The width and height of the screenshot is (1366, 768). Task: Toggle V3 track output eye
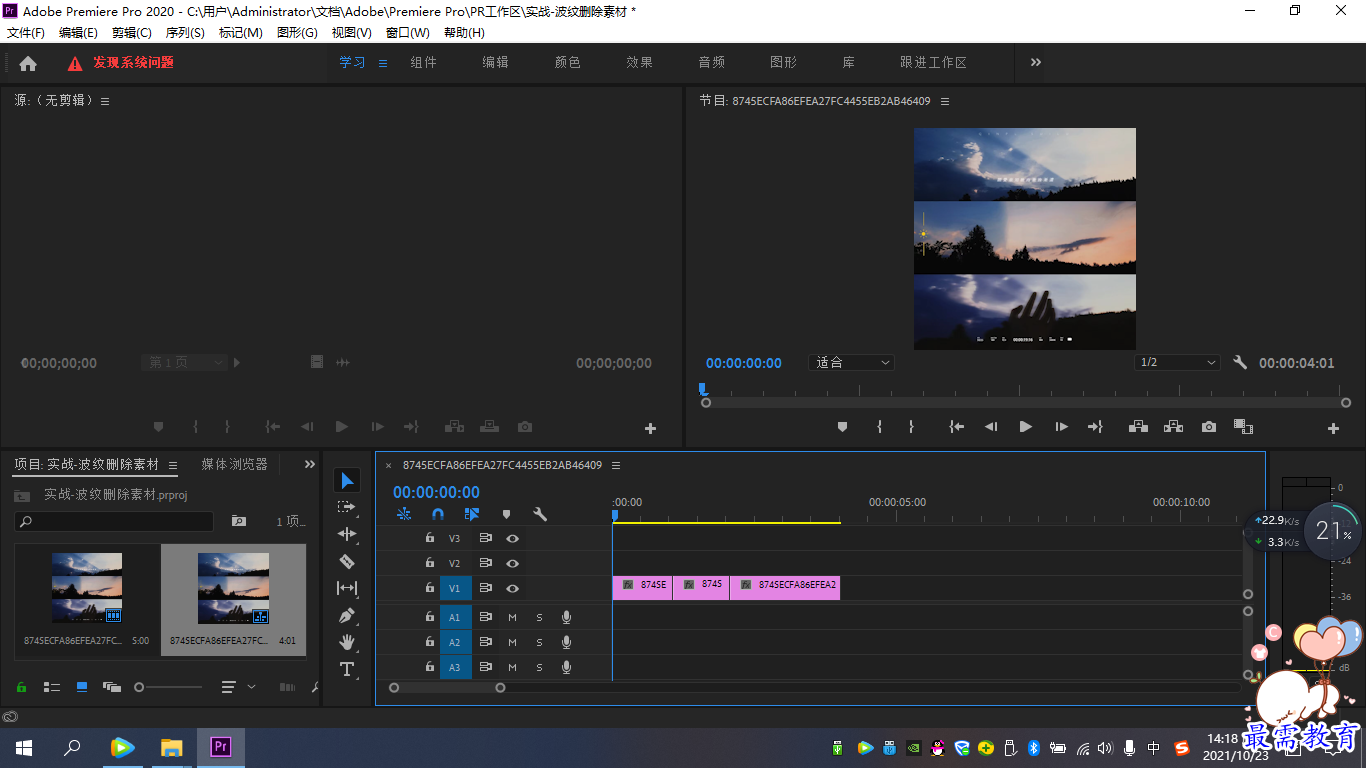pyautogui.click(x=512, y=538)
